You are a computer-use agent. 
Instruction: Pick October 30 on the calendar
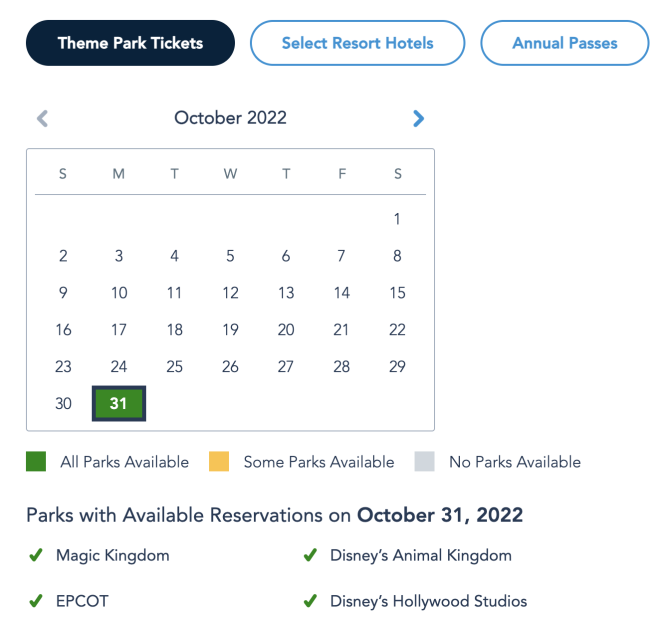(63, 404)
